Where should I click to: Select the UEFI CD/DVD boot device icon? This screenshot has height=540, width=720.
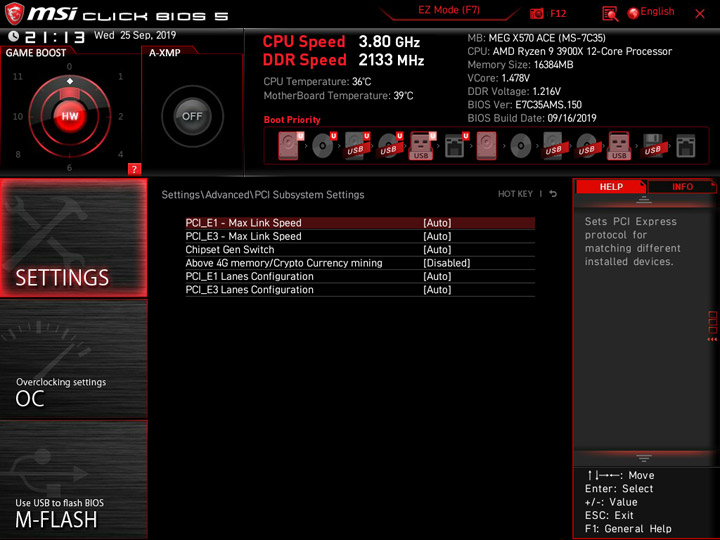tap(324, 146)
